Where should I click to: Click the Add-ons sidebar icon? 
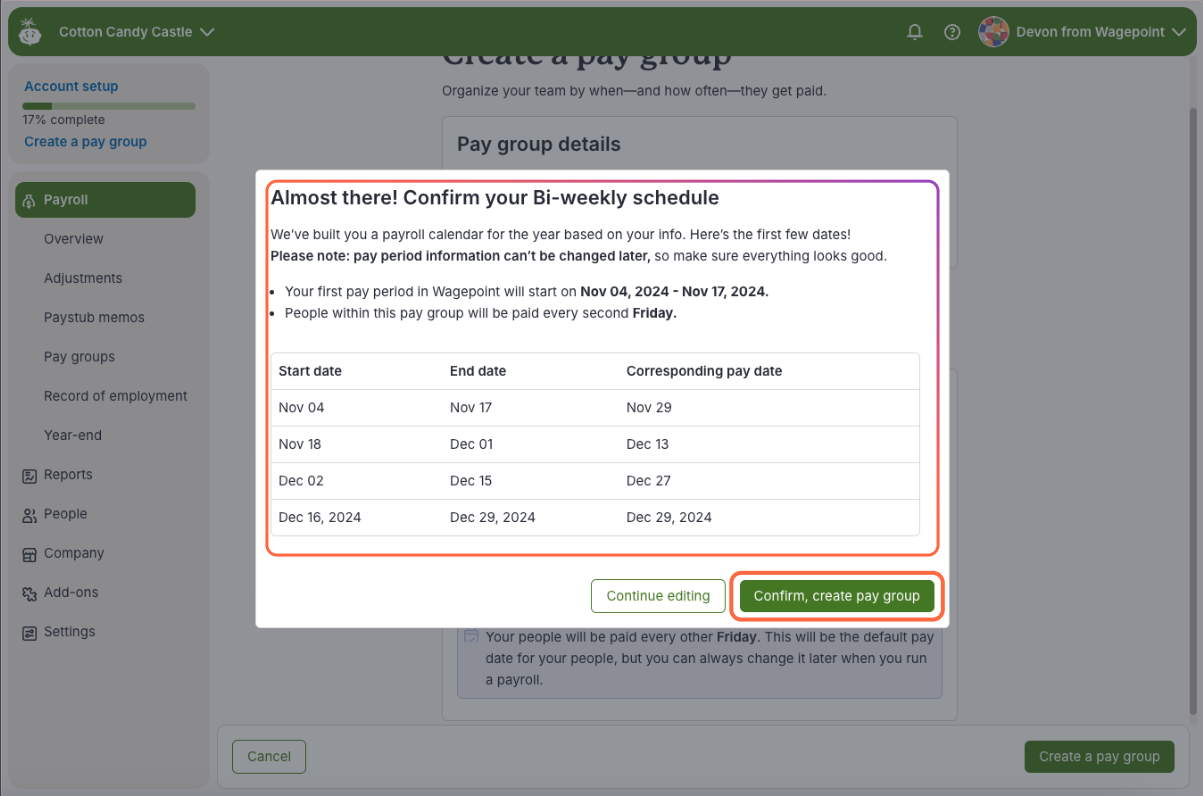[x=29, y=593]
